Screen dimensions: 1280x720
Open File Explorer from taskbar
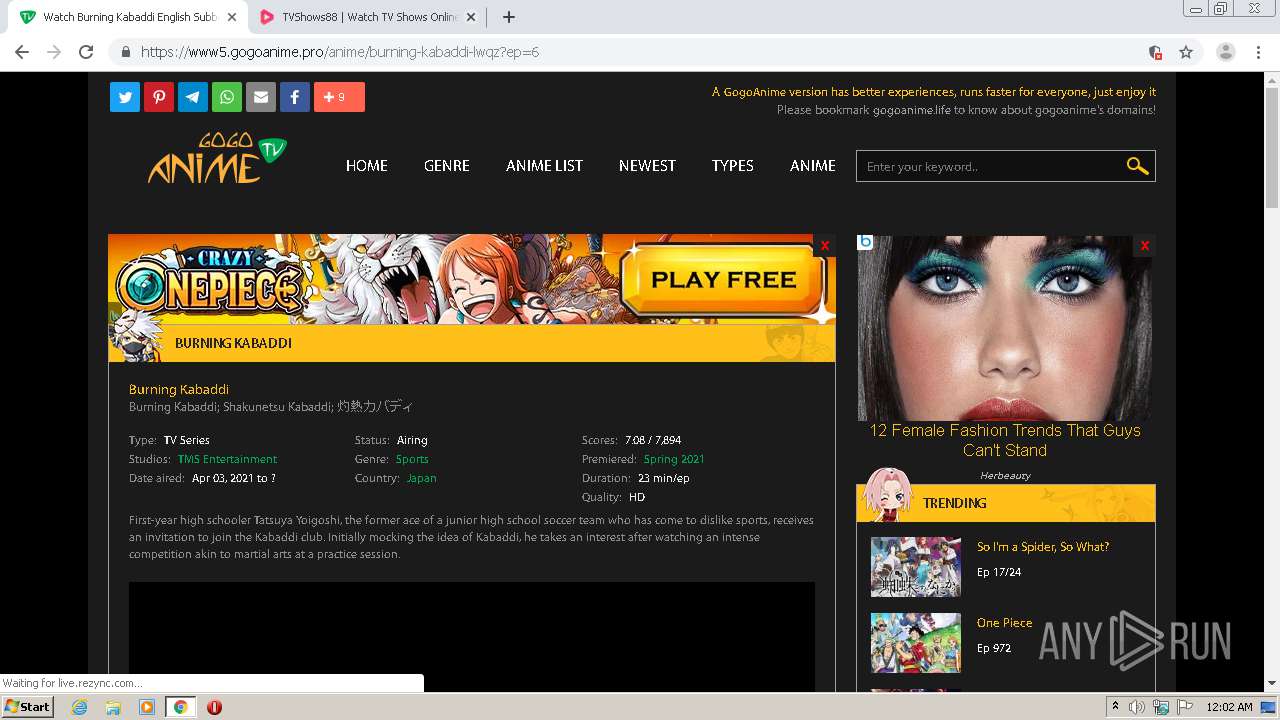tap(113, 707)
